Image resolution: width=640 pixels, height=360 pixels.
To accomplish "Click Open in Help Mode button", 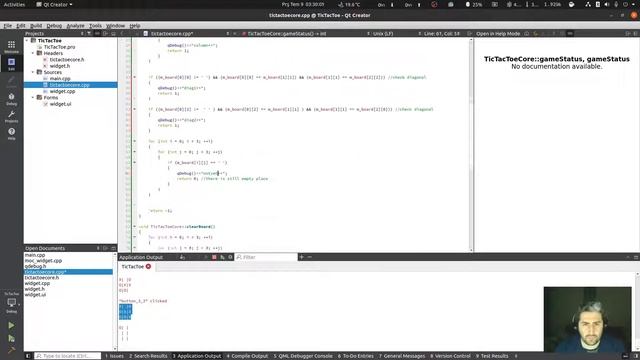I will 498,33.
